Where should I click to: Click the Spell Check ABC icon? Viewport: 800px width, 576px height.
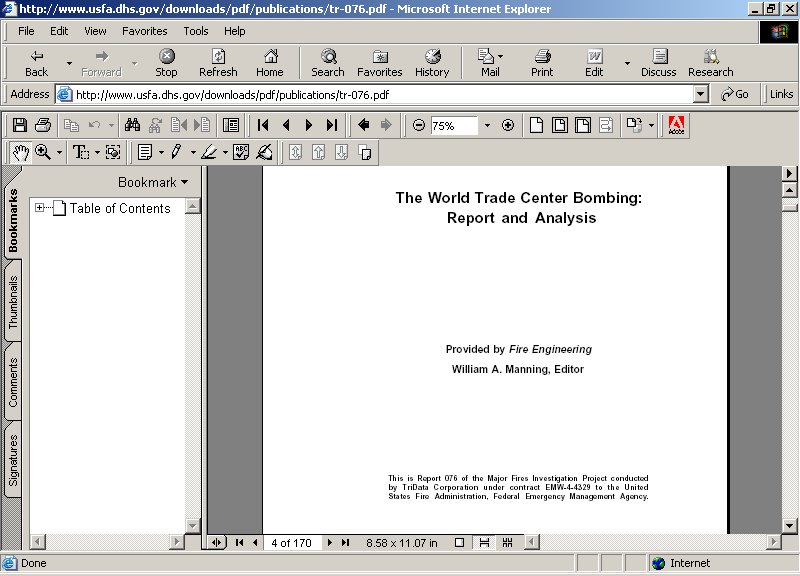click(x=240, y=152)
